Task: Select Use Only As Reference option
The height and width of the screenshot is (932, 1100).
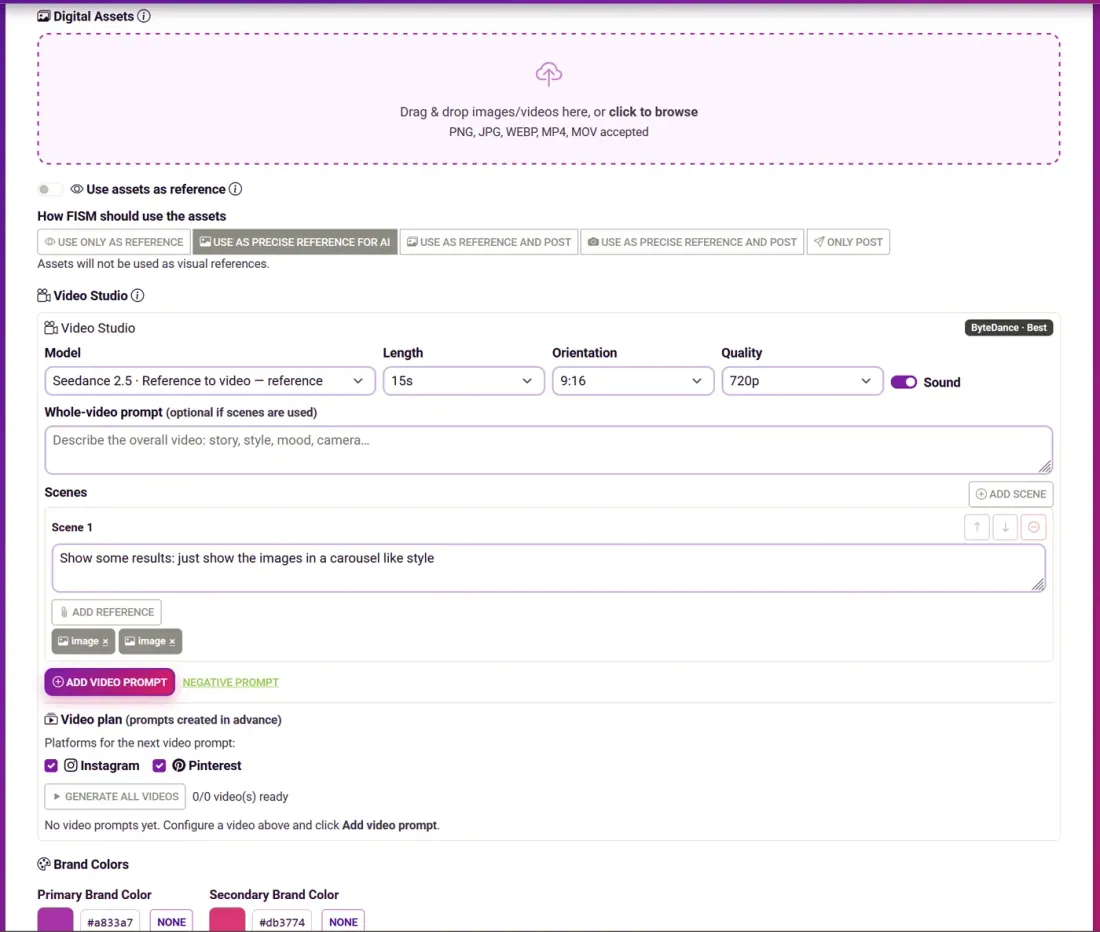Action: pyautogui.click(x=114, y=242)
